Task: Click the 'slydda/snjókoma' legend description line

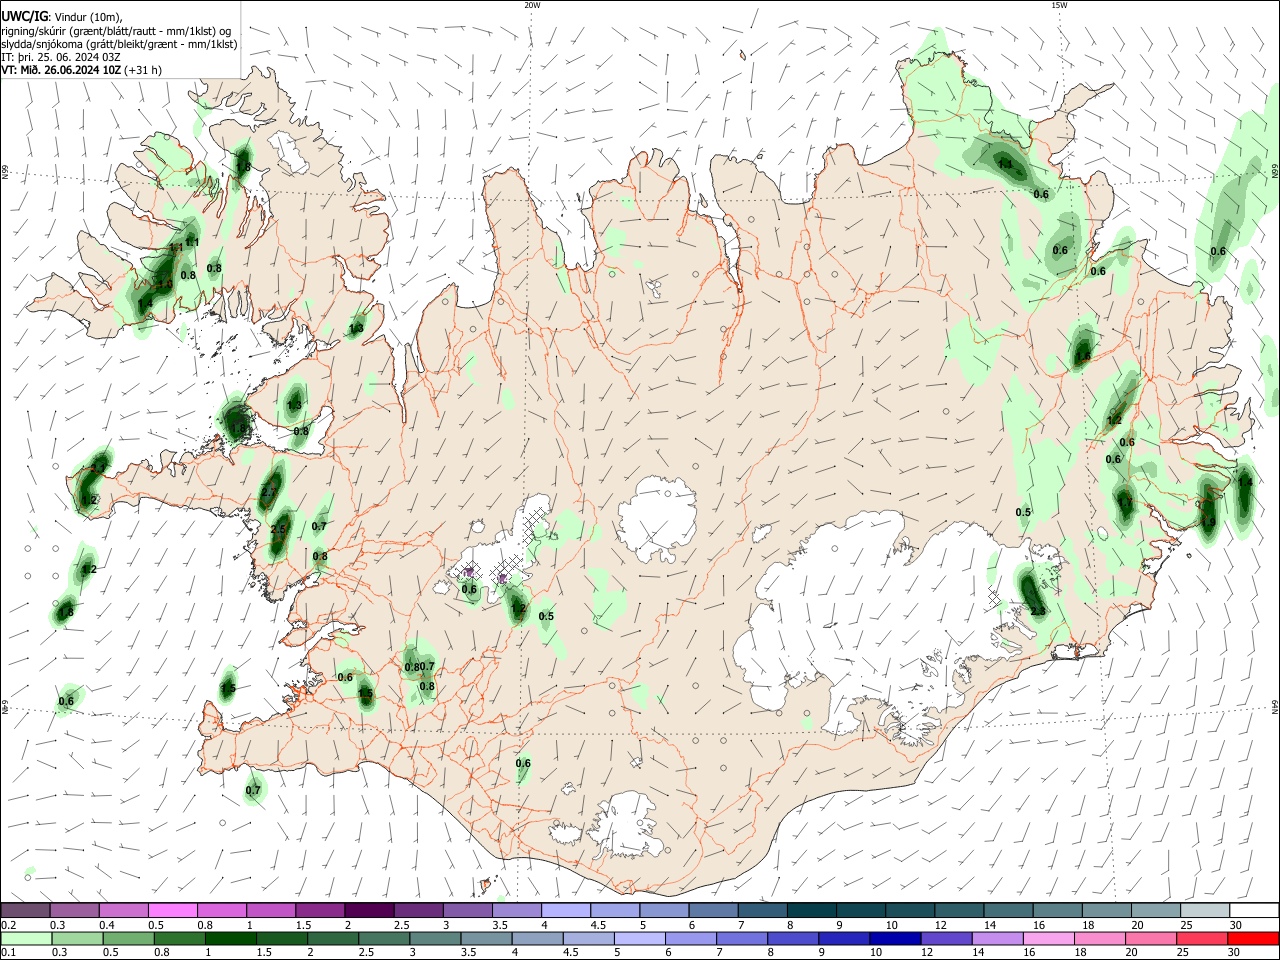Action: pyautogui.click(x=119, y=44)
